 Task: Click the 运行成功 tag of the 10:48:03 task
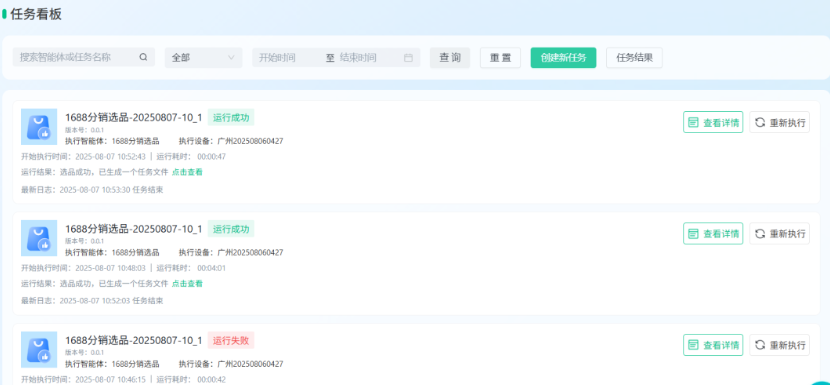pyautogui.click(x=231, y=229)
